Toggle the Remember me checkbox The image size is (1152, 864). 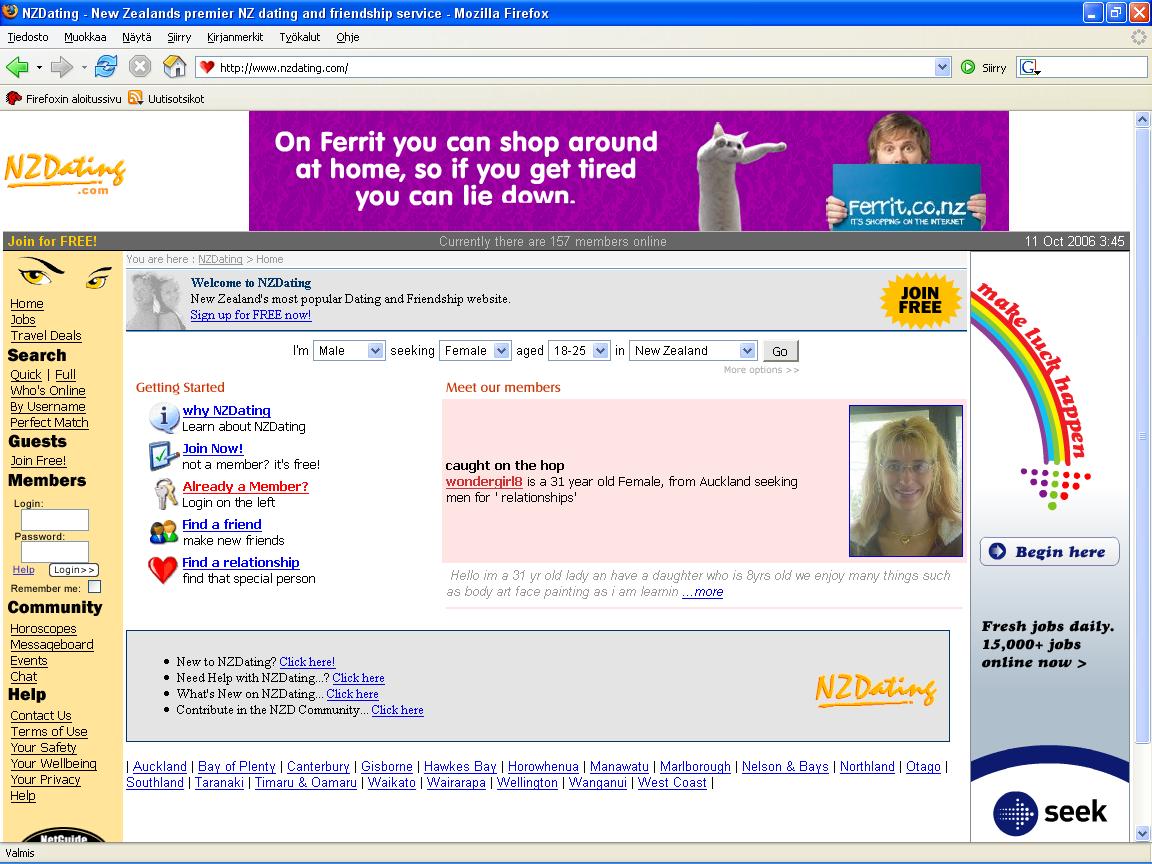94,587
